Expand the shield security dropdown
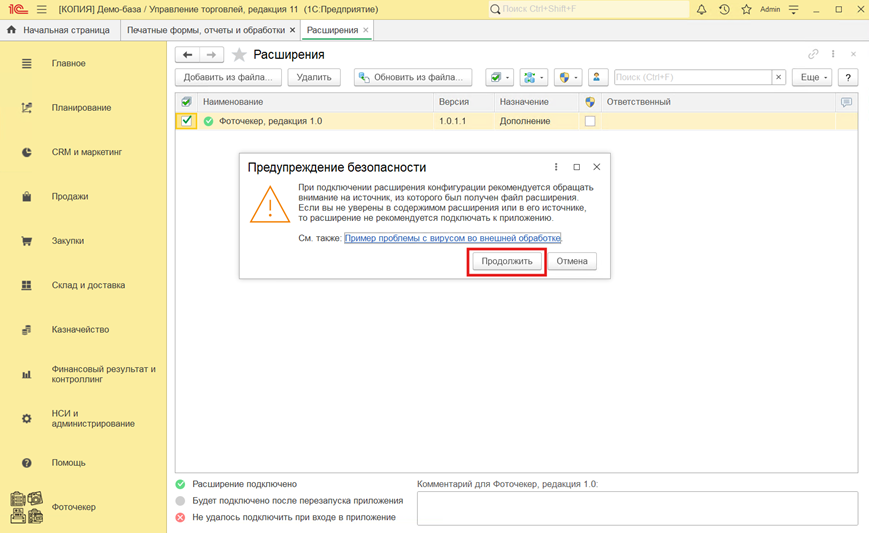The height and width of the screenshot is (533, 869). (x=568, y=77)
